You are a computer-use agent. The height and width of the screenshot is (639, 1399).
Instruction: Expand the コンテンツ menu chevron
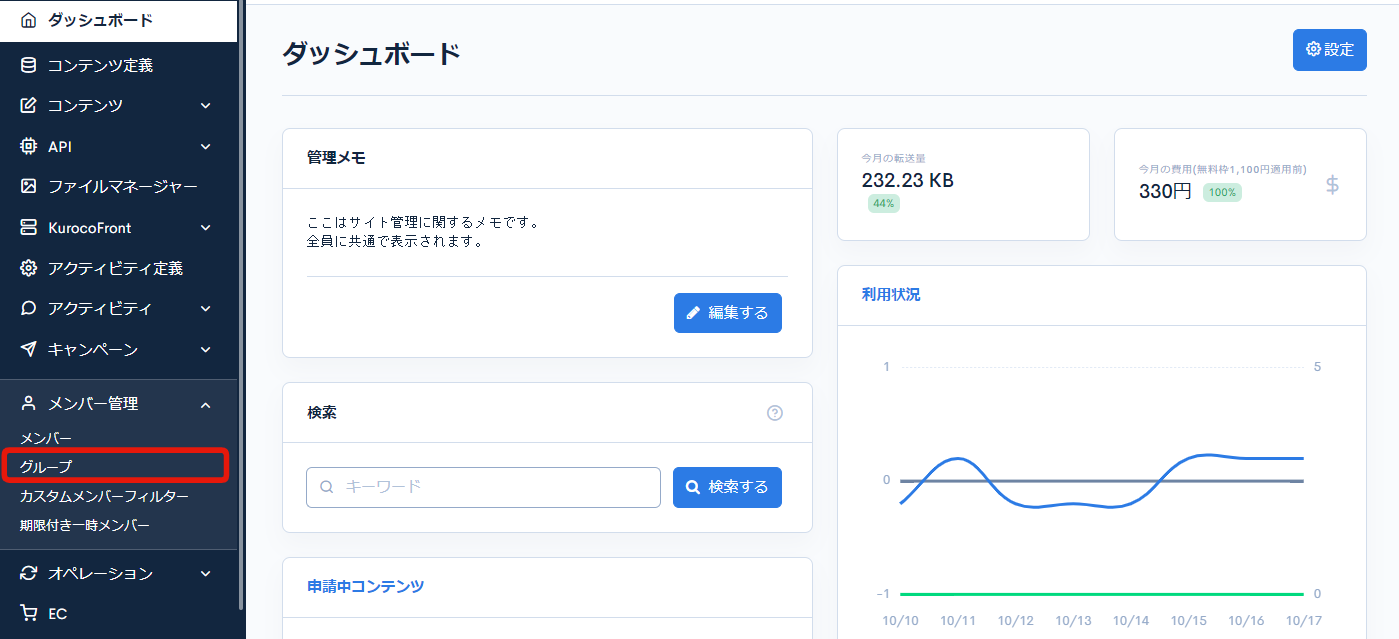(205, 105)
